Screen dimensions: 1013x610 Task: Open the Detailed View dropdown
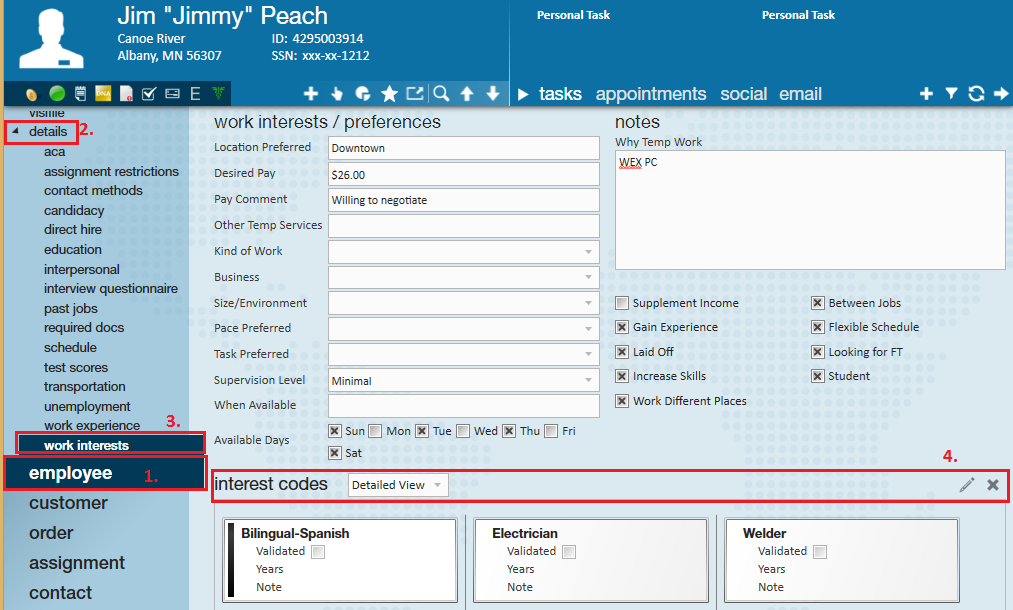coord(398,485)
